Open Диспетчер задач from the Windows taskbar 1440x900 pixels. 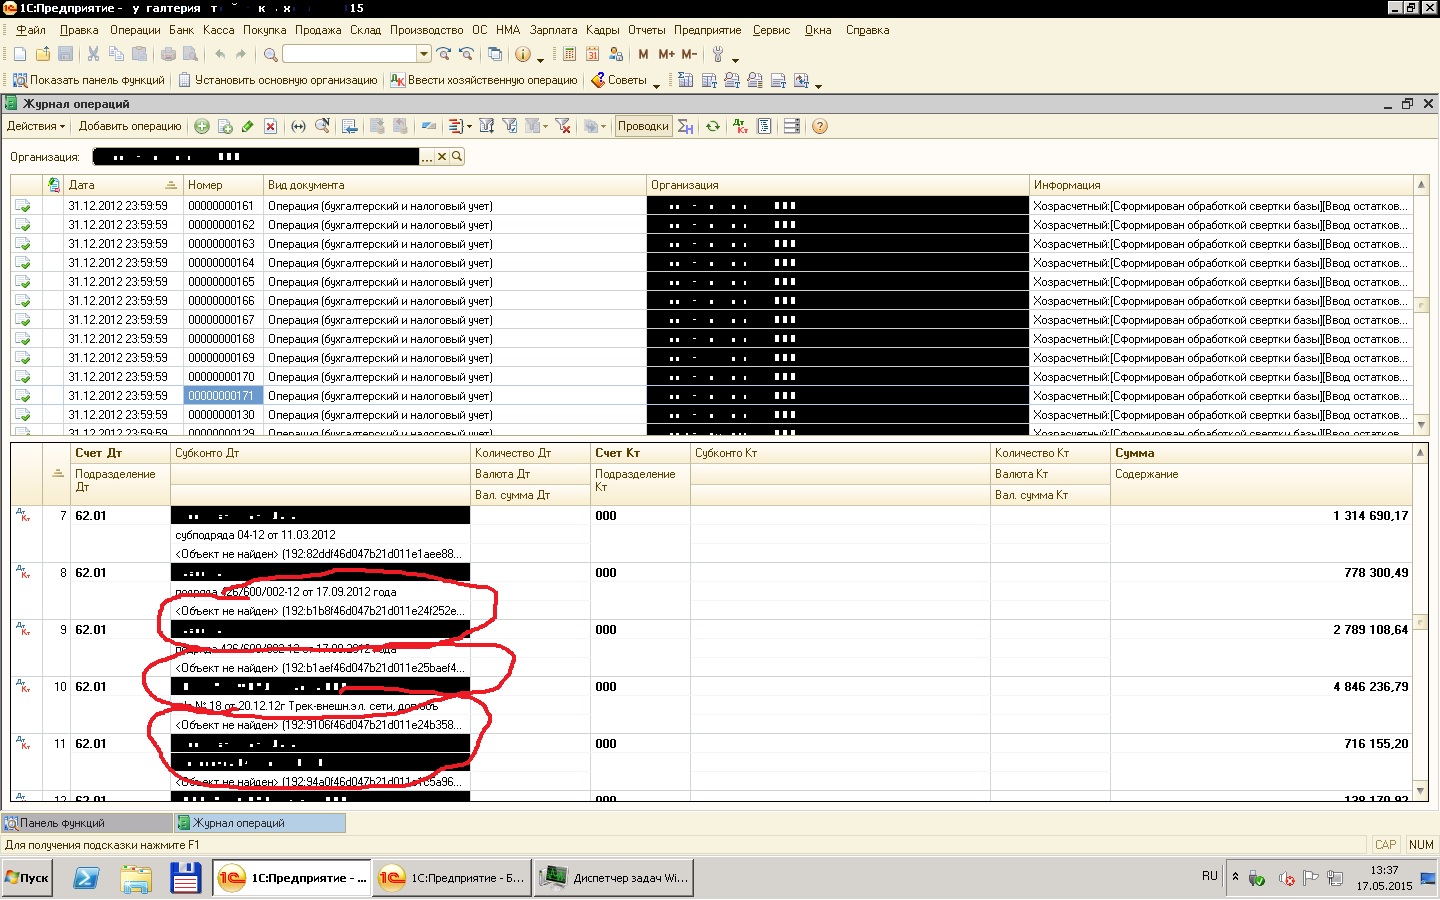[612, 878]
